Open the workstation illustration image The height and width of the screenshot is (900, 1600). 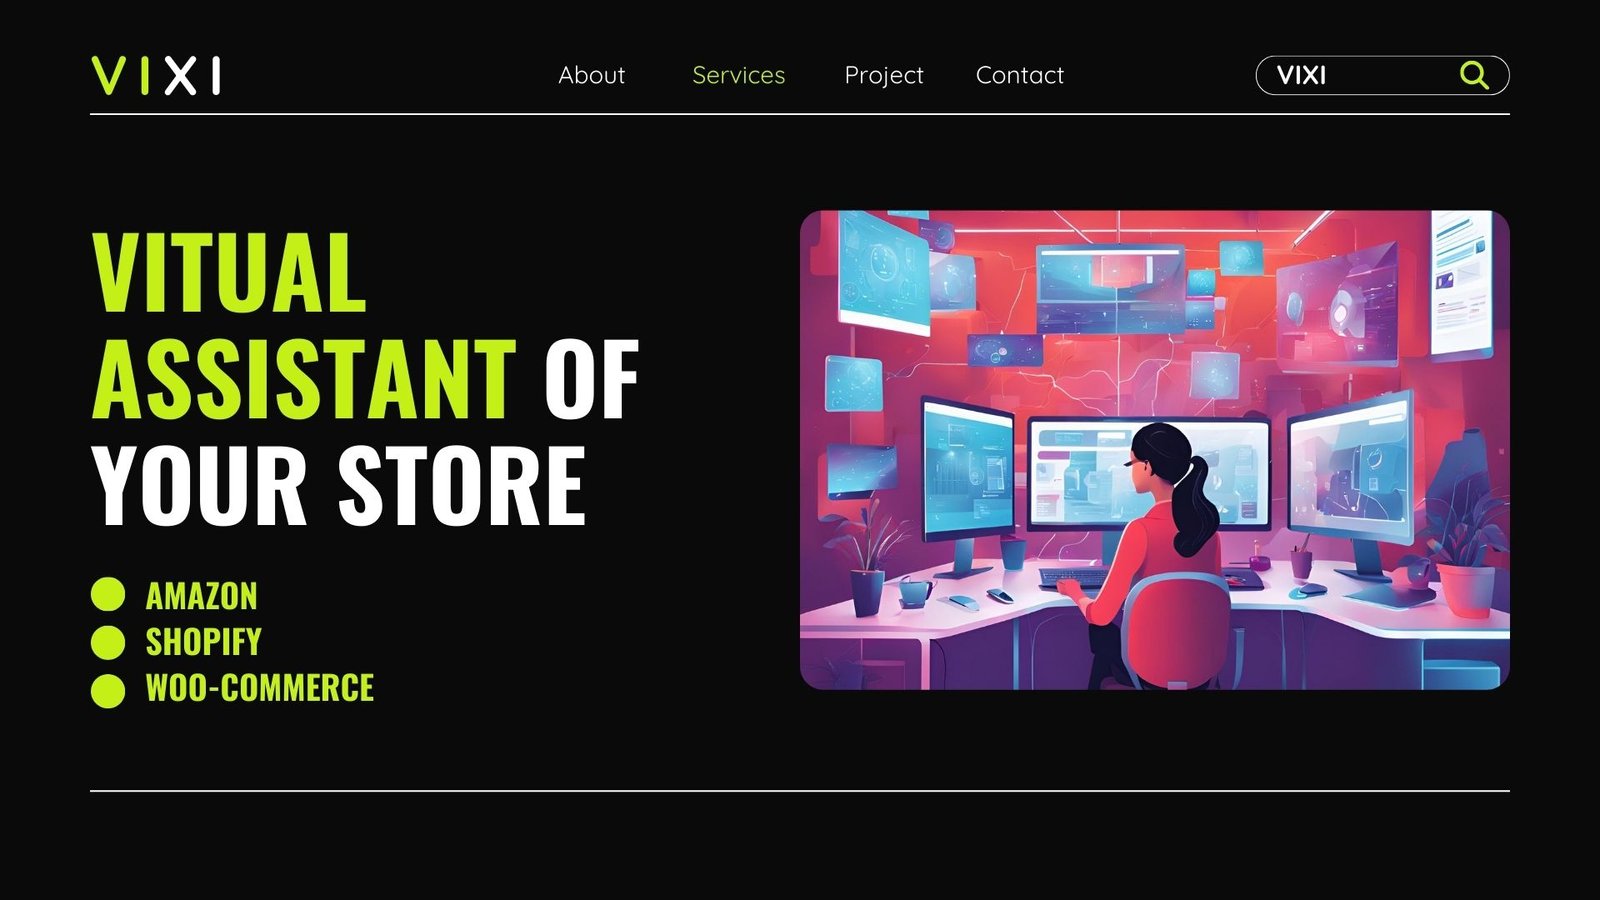coord(1154,450)
